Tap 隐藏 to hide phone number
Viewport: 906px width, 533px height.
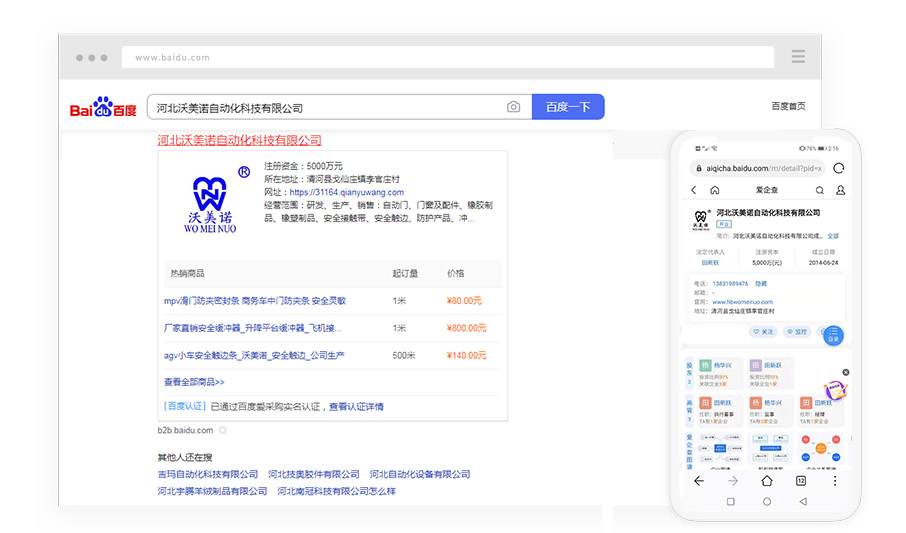[x=761, y=283]
